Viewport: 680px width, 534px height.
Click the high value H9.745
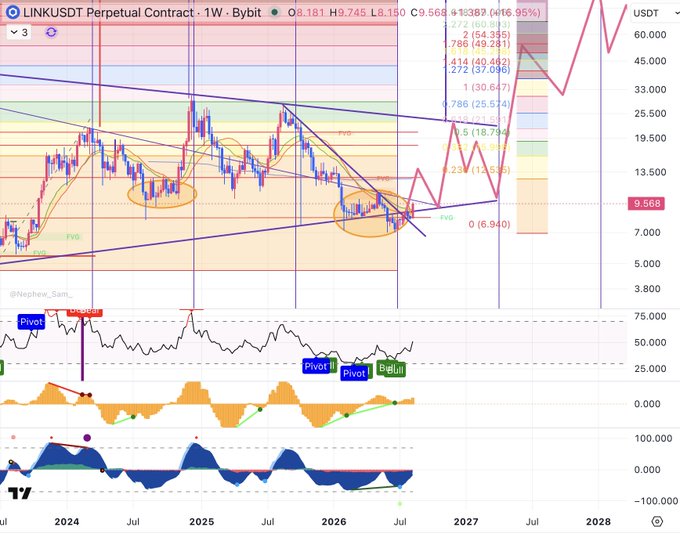(x=347, y=13)
